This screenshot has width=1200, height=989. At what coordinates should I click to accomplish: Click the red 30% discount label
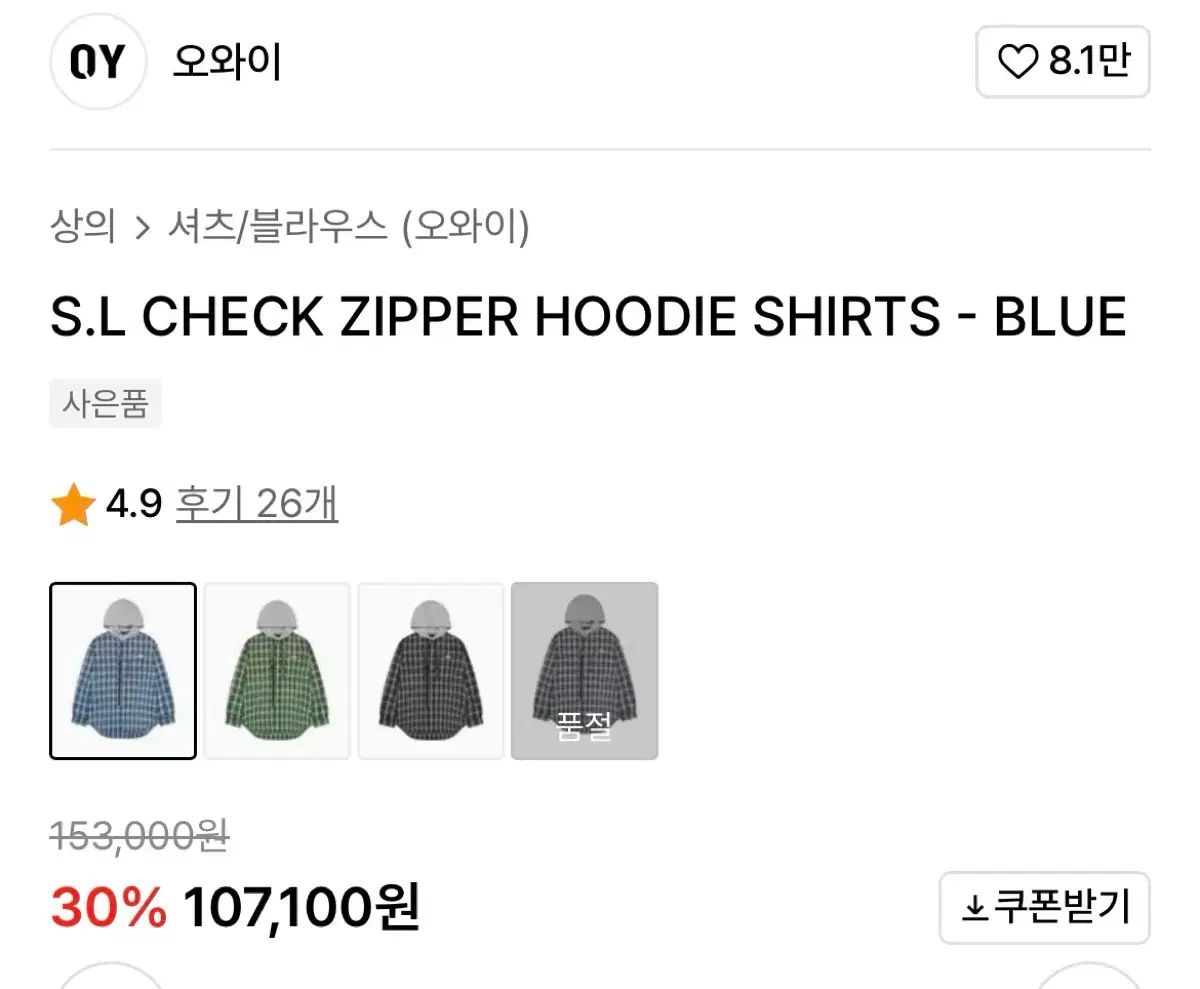pyautogui.click(x=109, y=908)
